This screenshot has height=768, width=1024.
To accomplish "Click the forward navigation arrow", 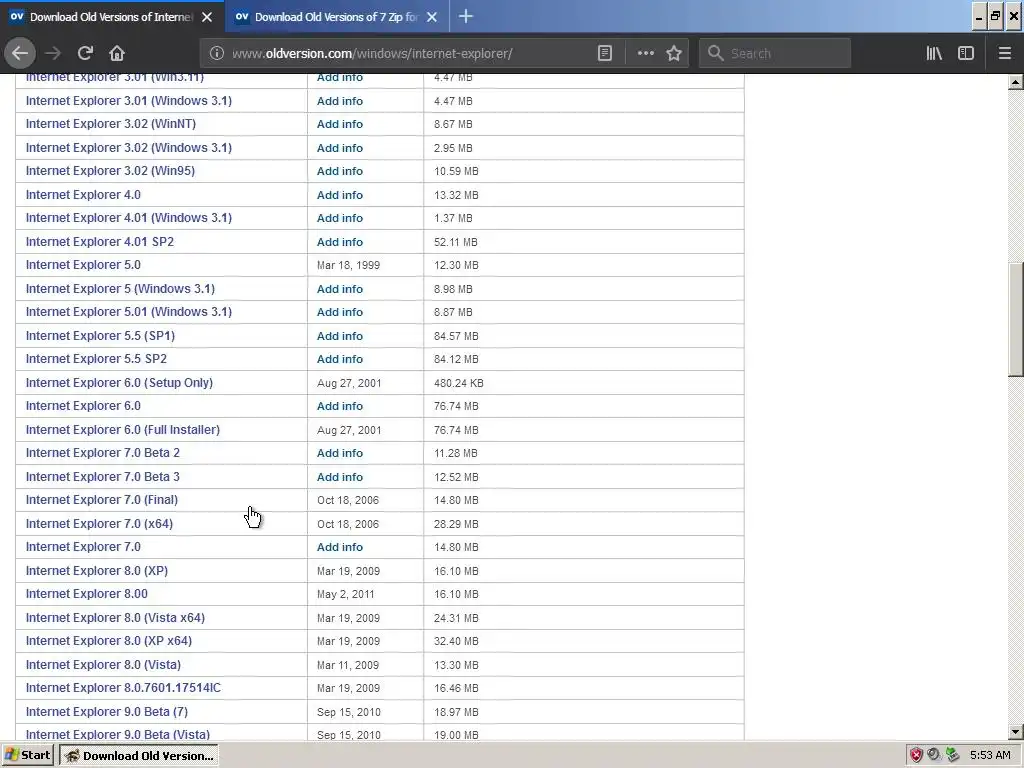I will pyautogui.click(x=53, y=53).
